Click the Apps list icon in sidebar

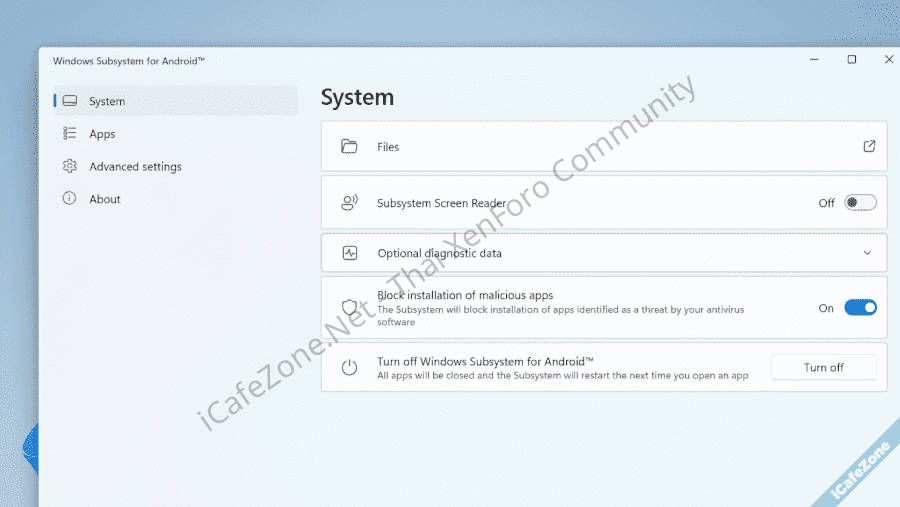(69, 134)
